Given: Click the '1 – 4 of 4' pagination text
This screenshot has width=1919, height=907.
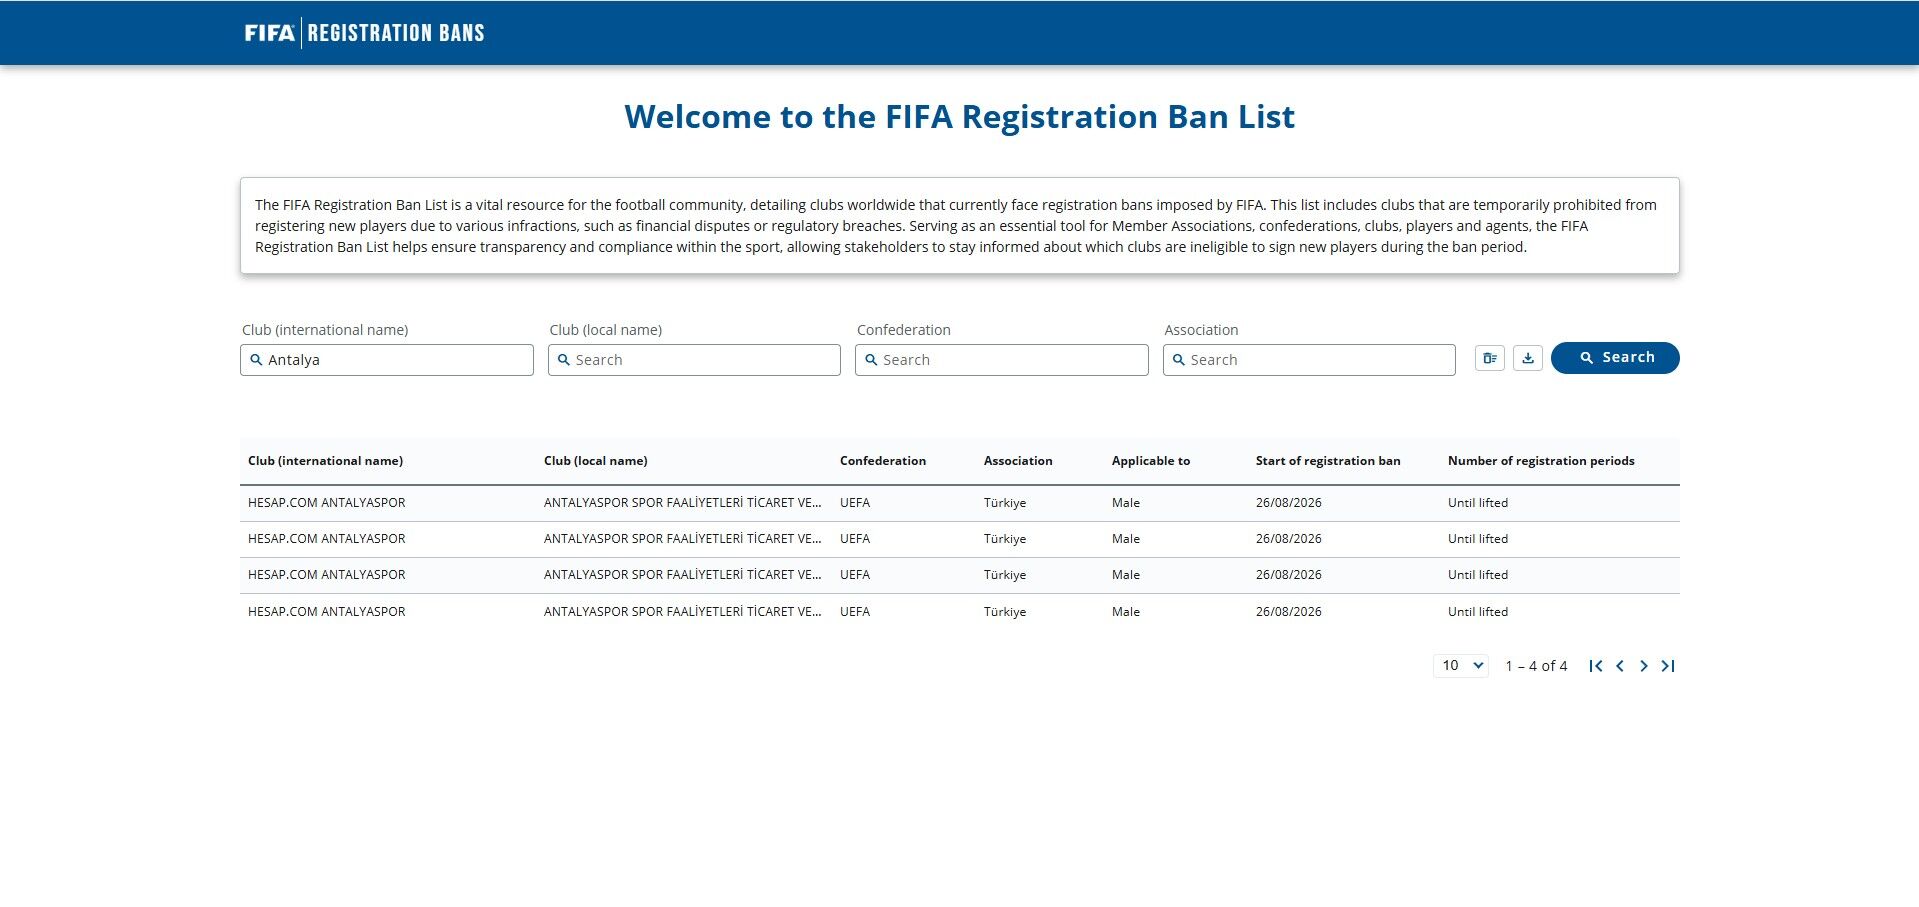Looking at the screenshot, I should pos(1536,666).
